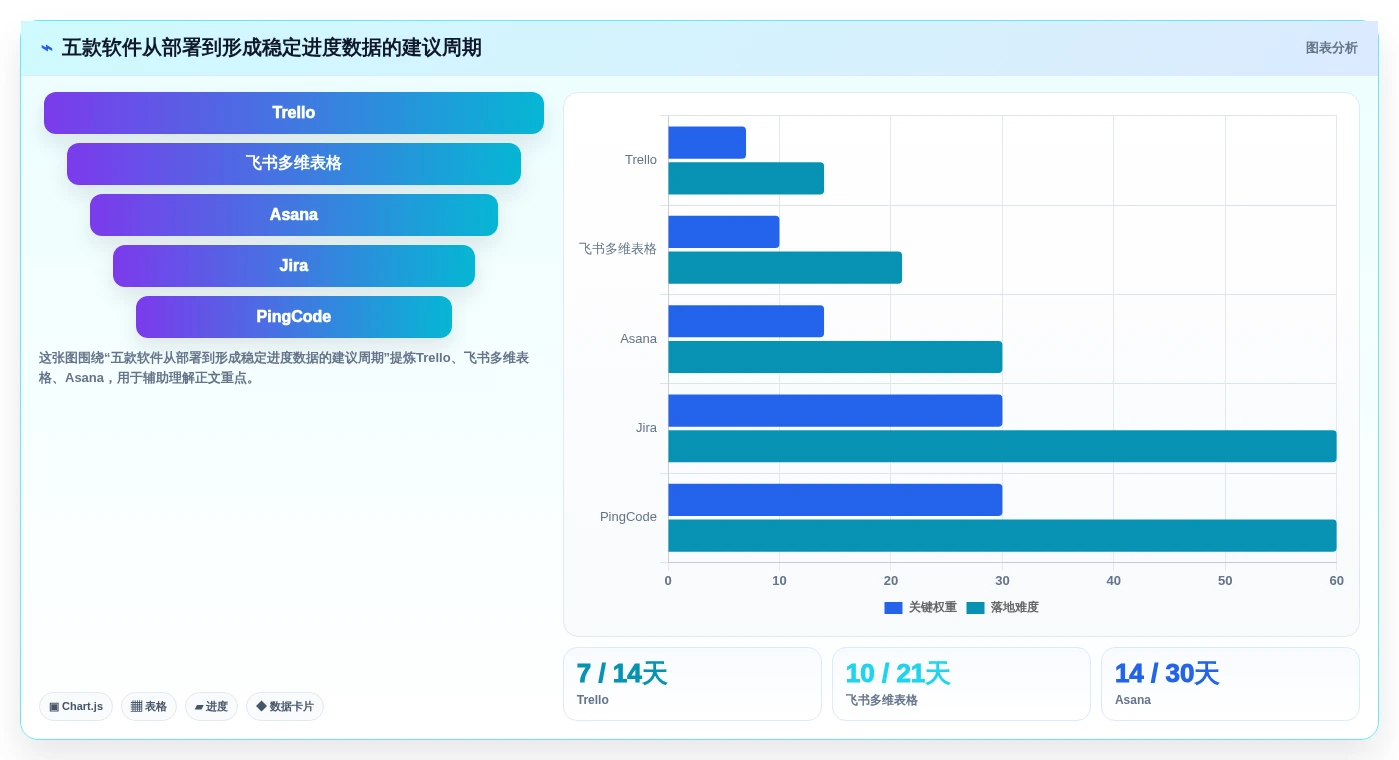The width and height of the screenshot is (1399, 760).
Task: Open the 10 / 21天 飞书多维表格 data card
Action: tap(961, 684)
